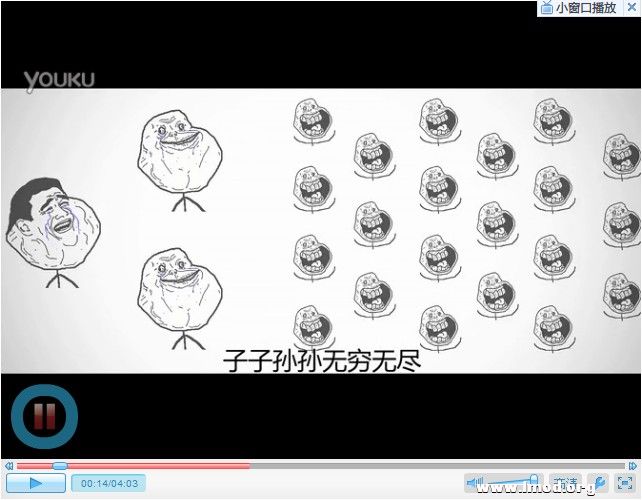Click the subtitle text 子子孙孙无穷无尽
The height and width of the screenshot is (500, 642).
pos(321,359)
